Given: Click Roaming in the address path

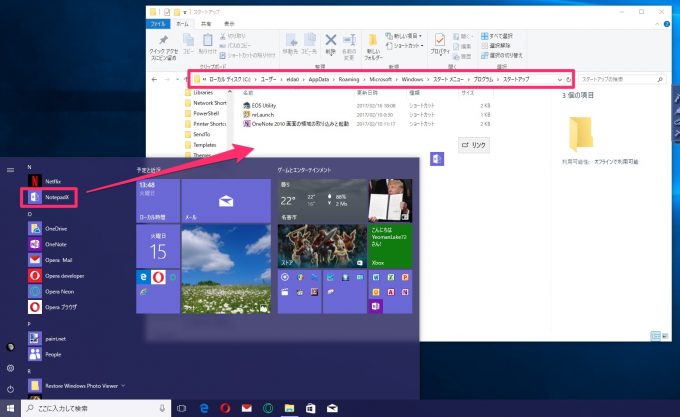Looking at the screenshot, I should coord(349,79).
